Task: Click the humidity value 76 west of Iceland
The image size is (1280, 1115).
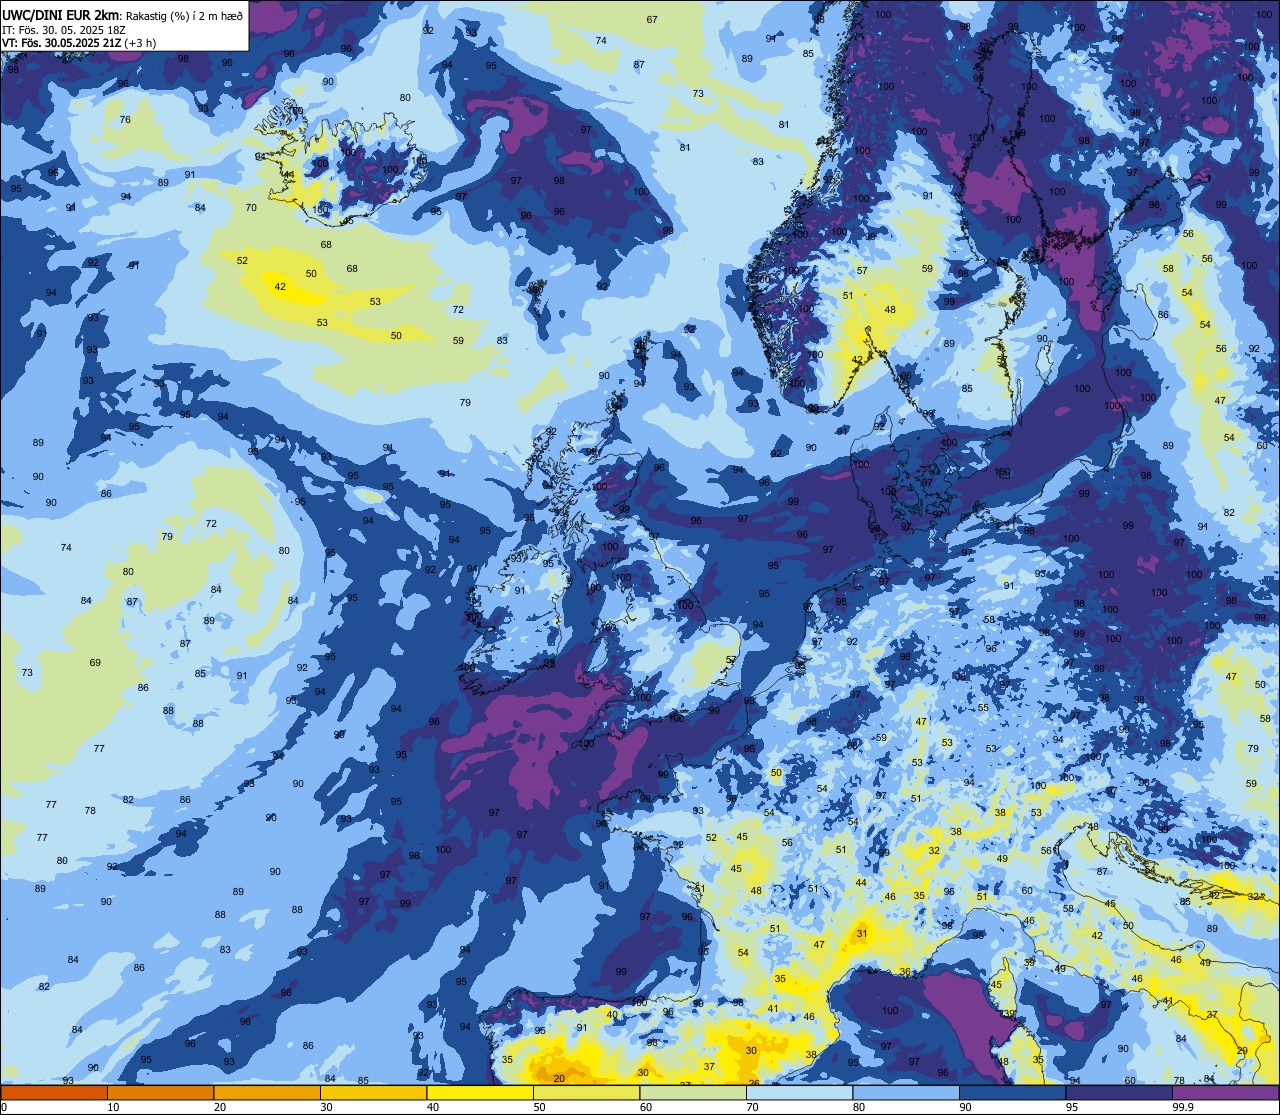Action: (125, 120)
